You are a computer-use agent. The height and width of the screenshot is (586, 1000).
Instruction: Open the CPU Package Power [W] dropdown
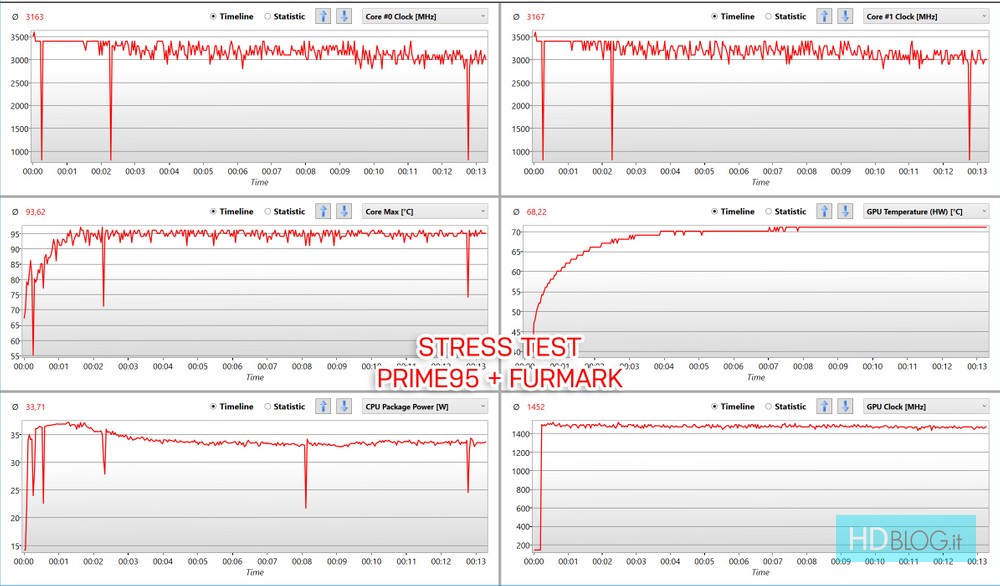pyautogui.click(x=425, y=407)
